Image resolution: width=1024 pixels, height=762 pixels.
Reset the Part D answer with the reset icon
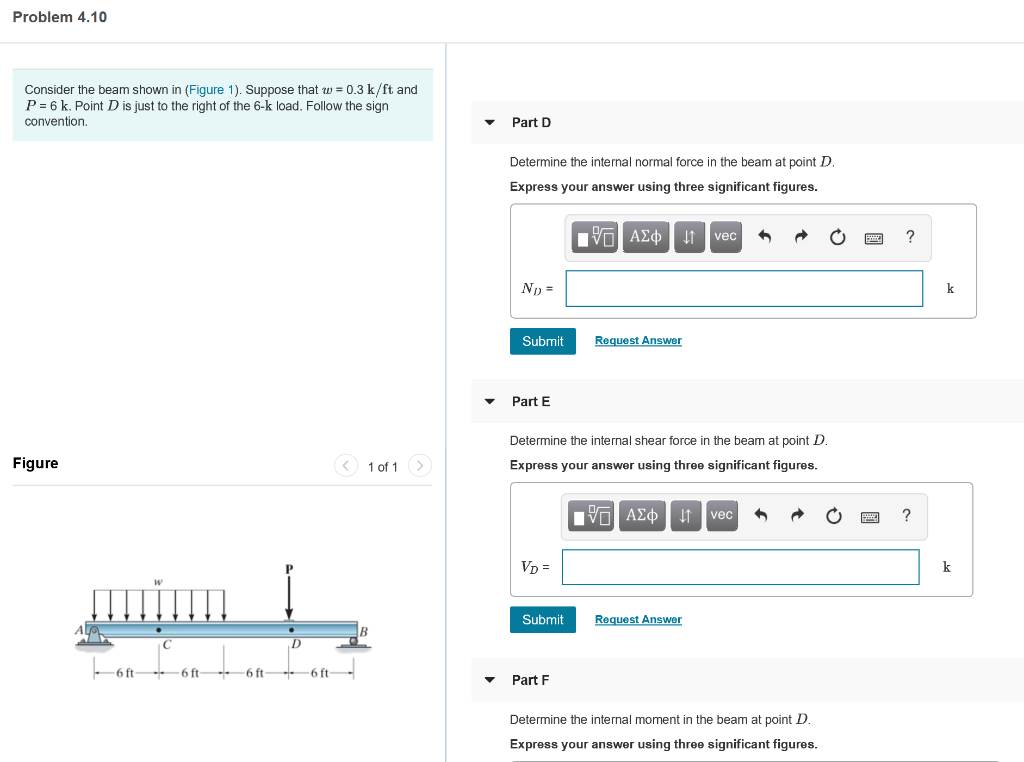click(837, 237)
